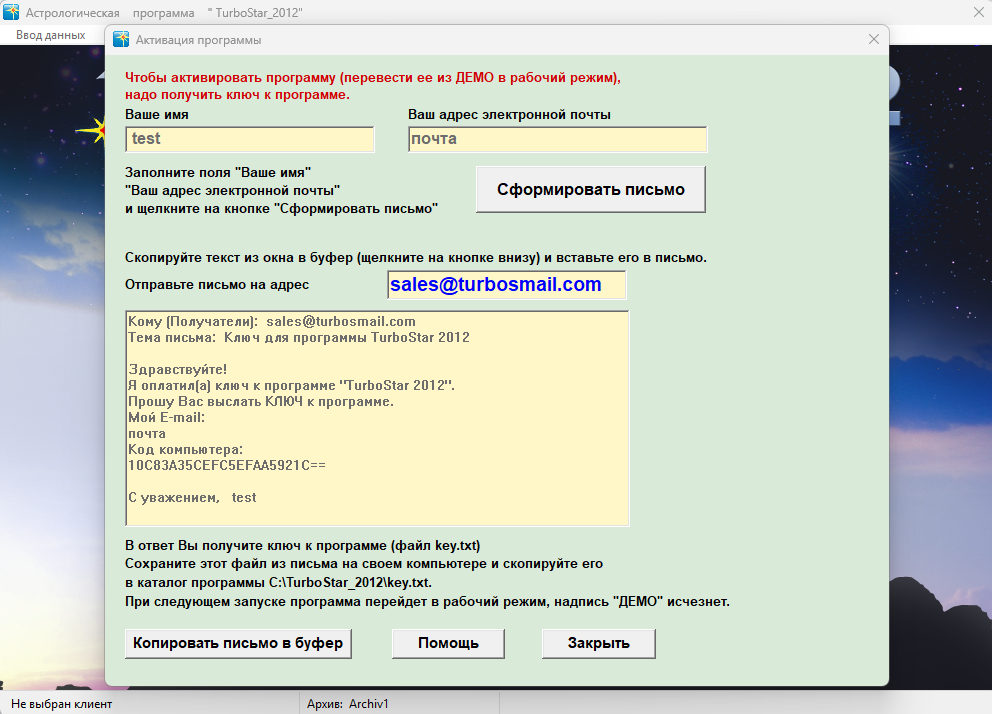Click the activation dialog title bar icon
Viewport: 992px width, 714px height.
[121, 39]
